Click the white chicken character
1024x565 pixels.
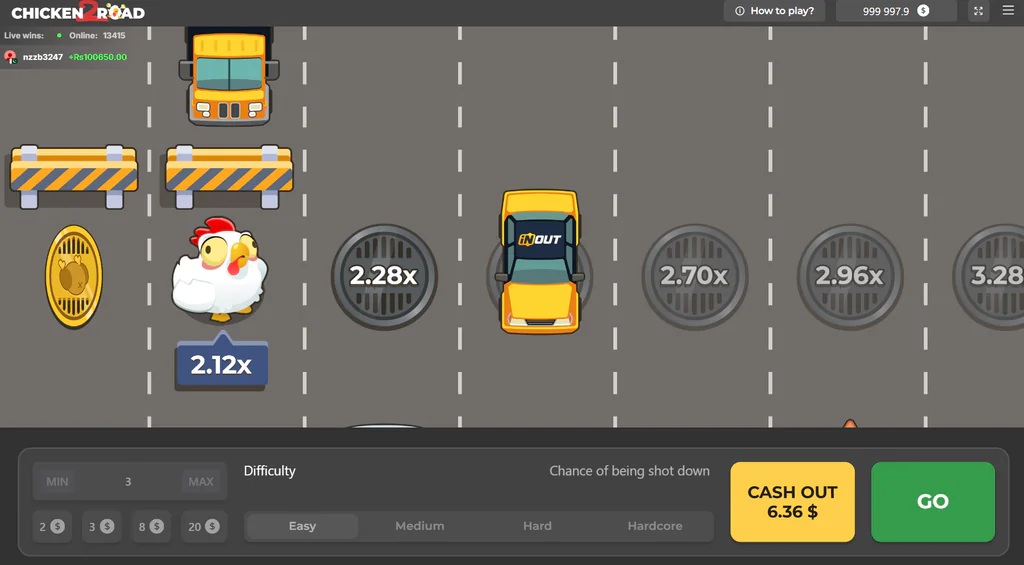click(219, 269)
